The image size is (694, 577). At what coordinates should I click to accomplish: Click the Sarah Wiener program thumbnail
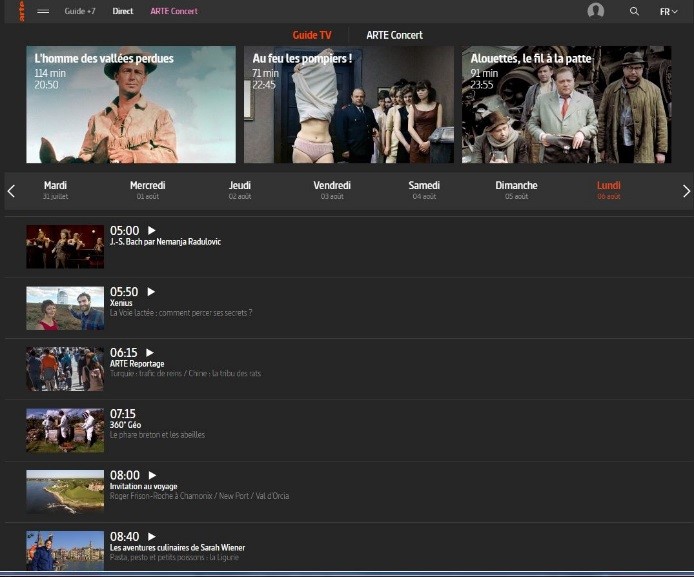[x=65, y=551]
